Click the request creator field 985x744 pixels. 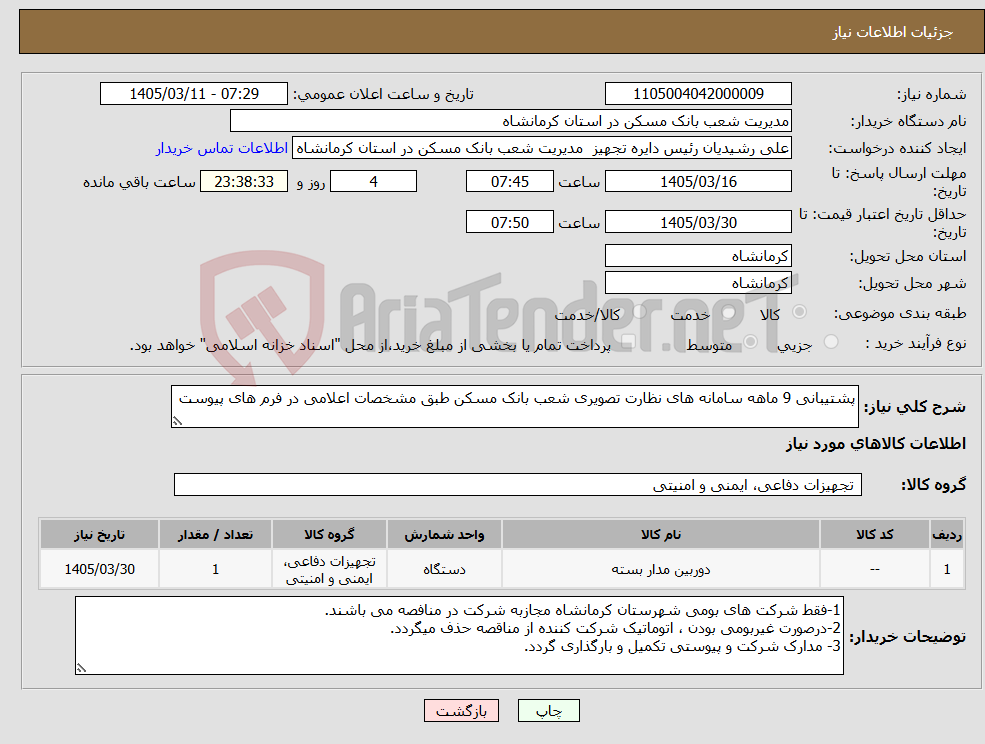541,148
